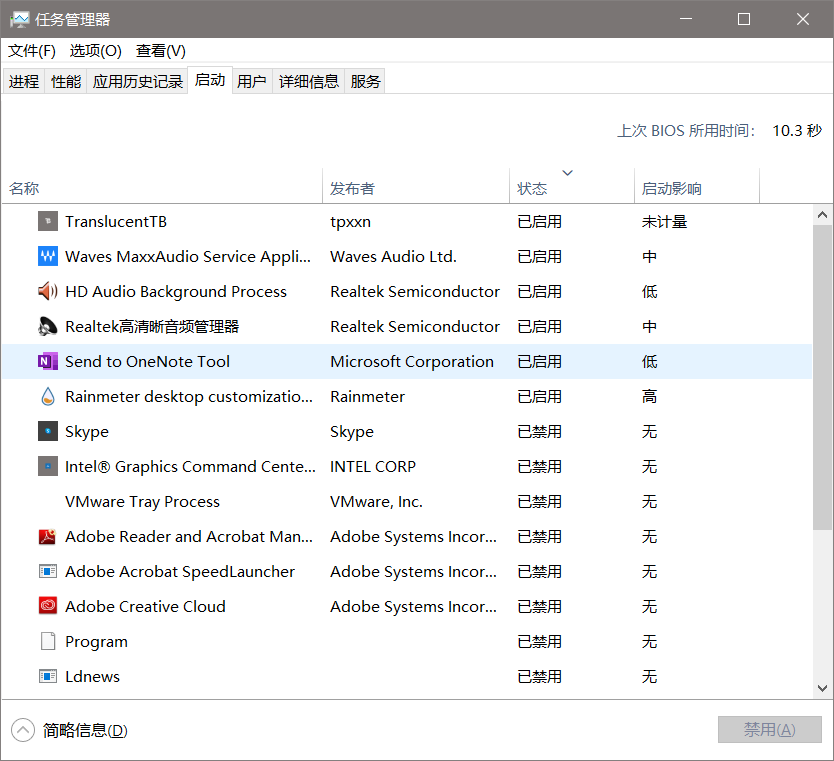Click the Intel Graphics Command Center icon
The height and width of the screenshot is (761, 834).
click(48, 466)
